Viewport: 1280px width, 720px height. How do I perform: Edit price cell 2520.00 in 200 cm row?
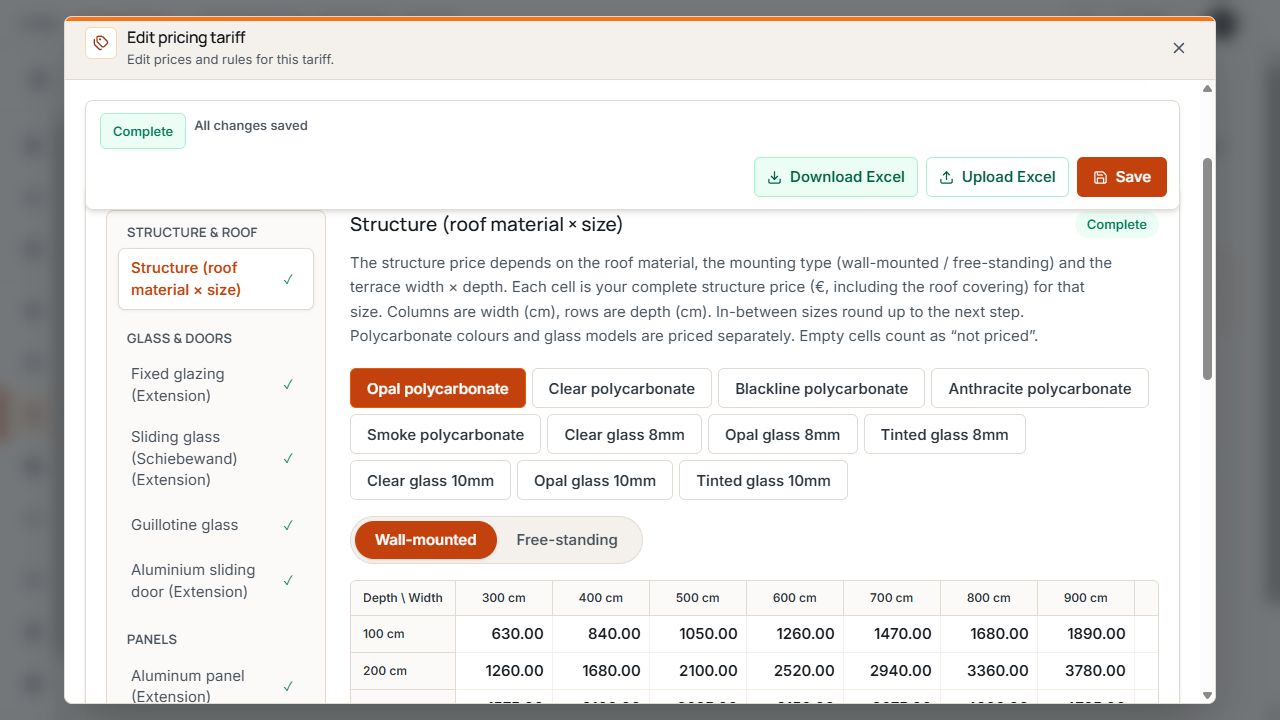click(x=795, y=671)
